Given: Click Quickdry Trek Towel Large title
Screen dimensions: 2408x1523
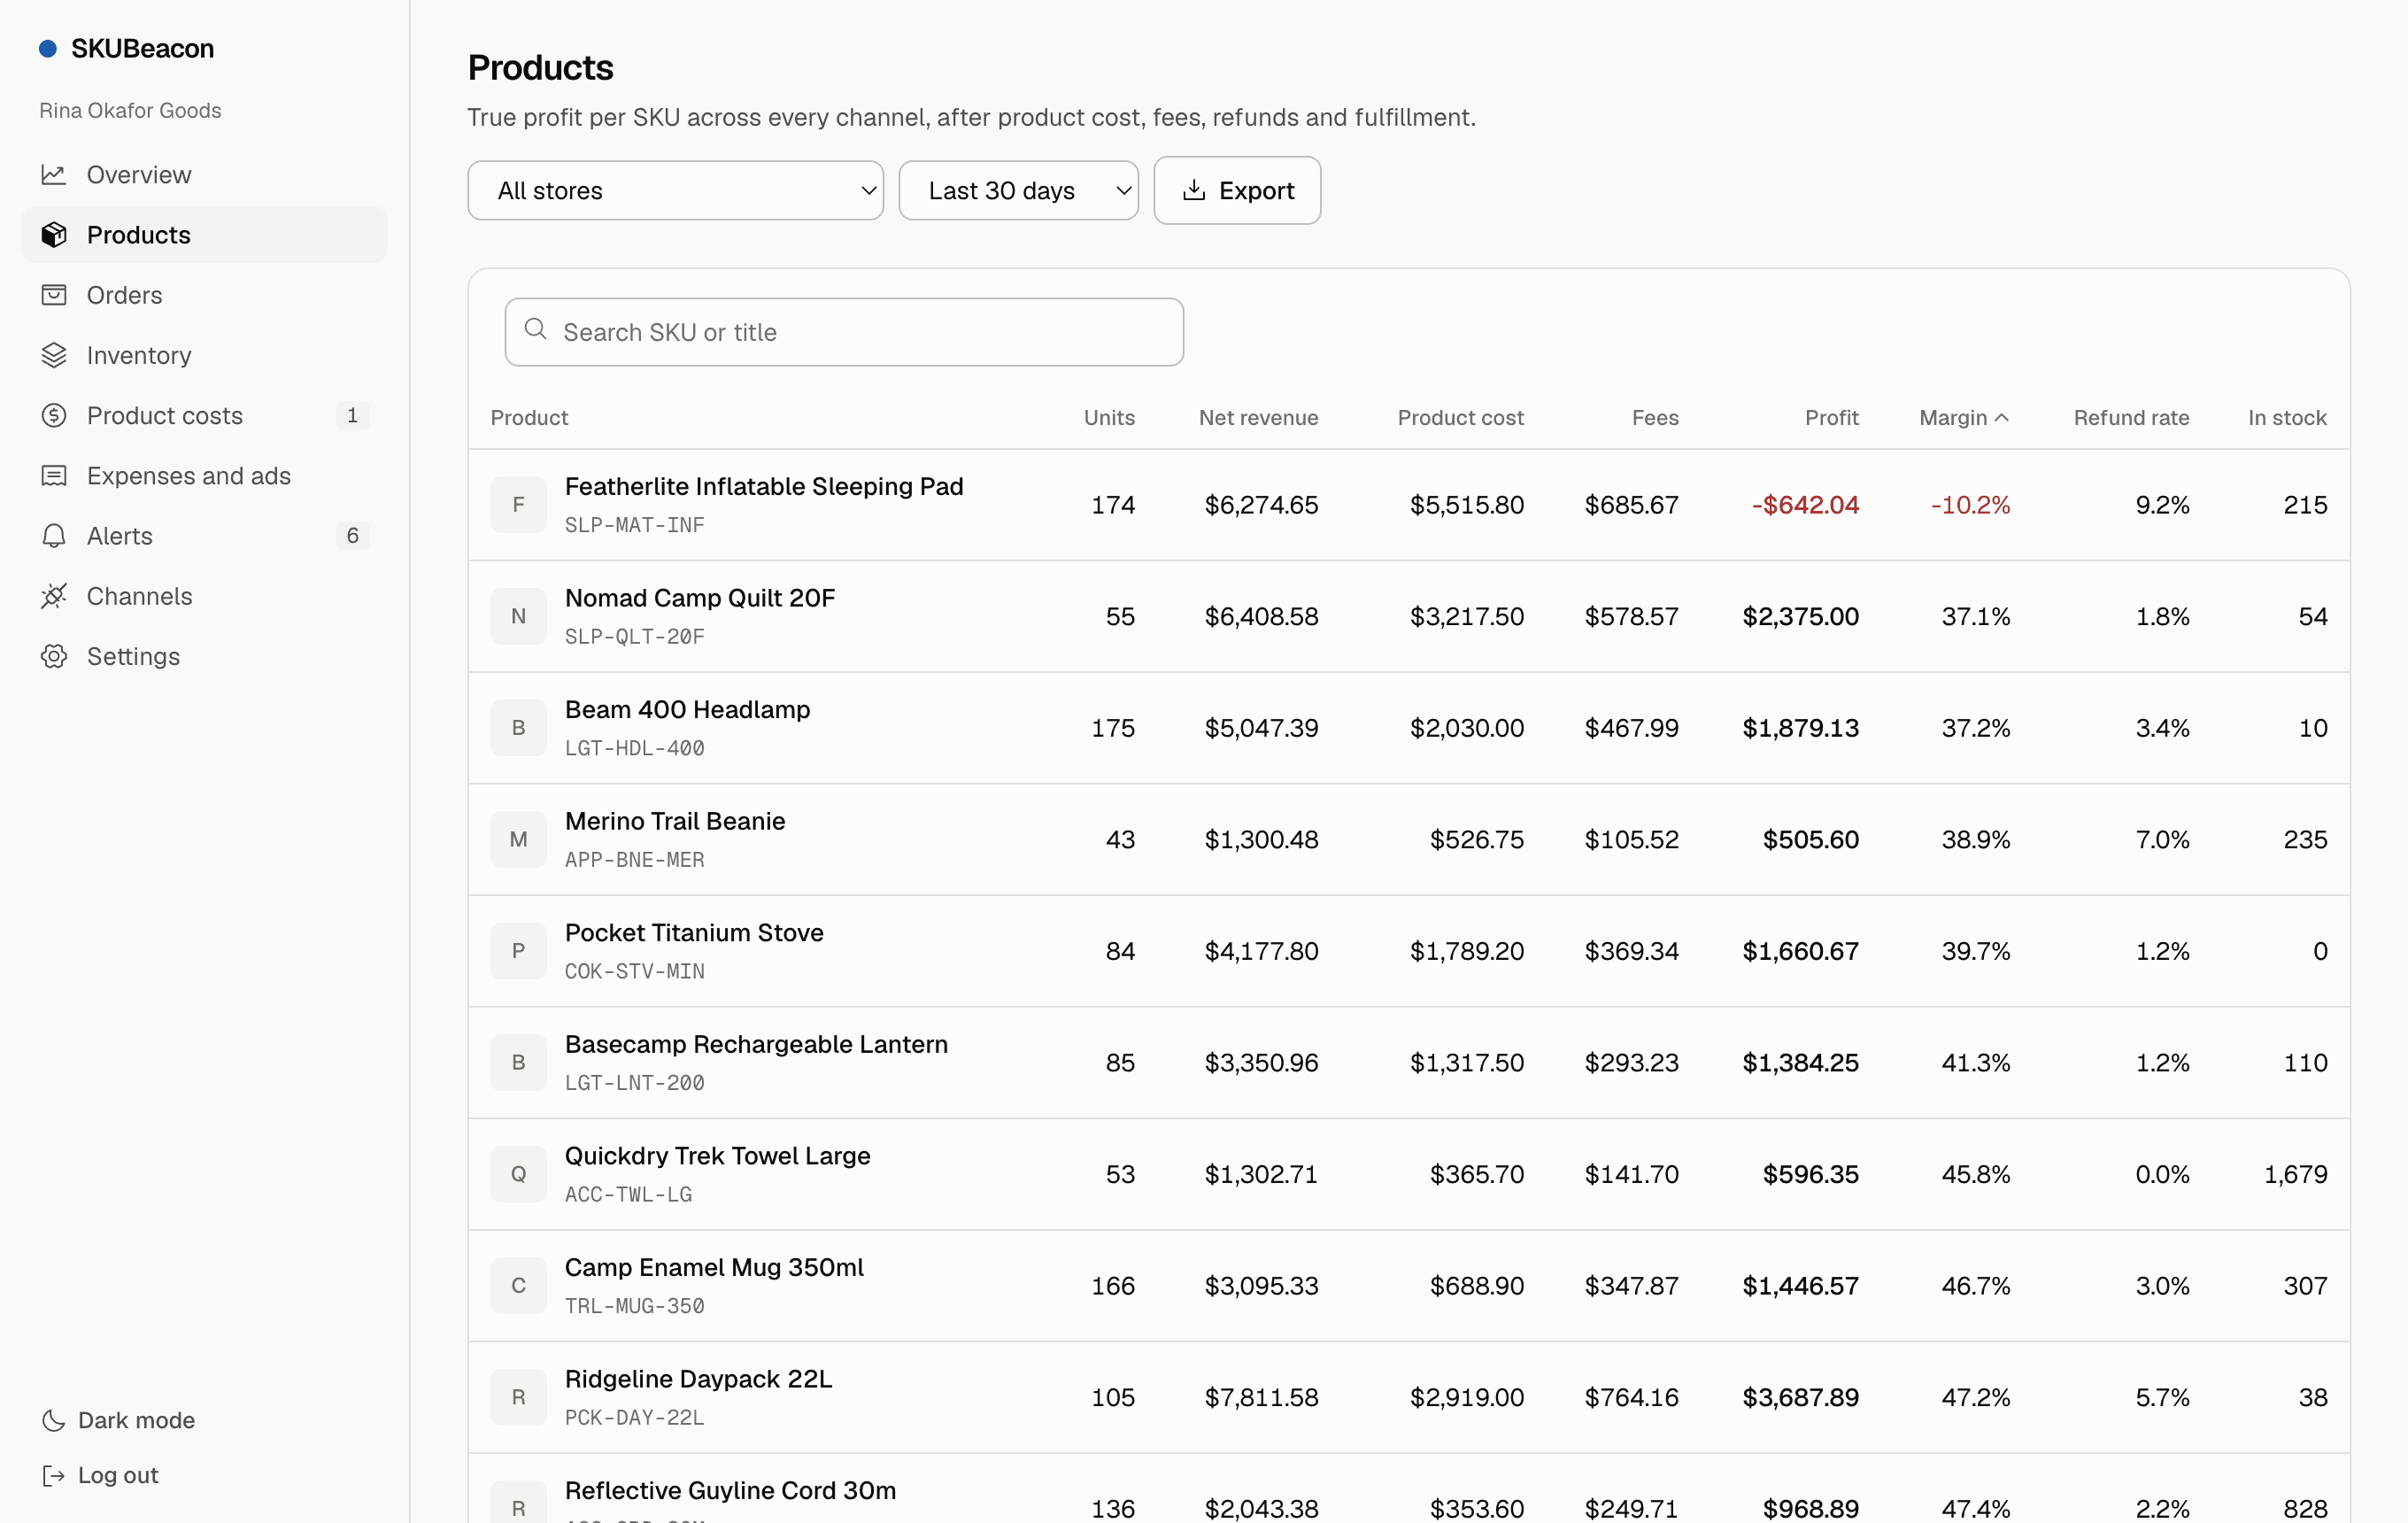Looking at the screenshot, I should point(717,1155).
